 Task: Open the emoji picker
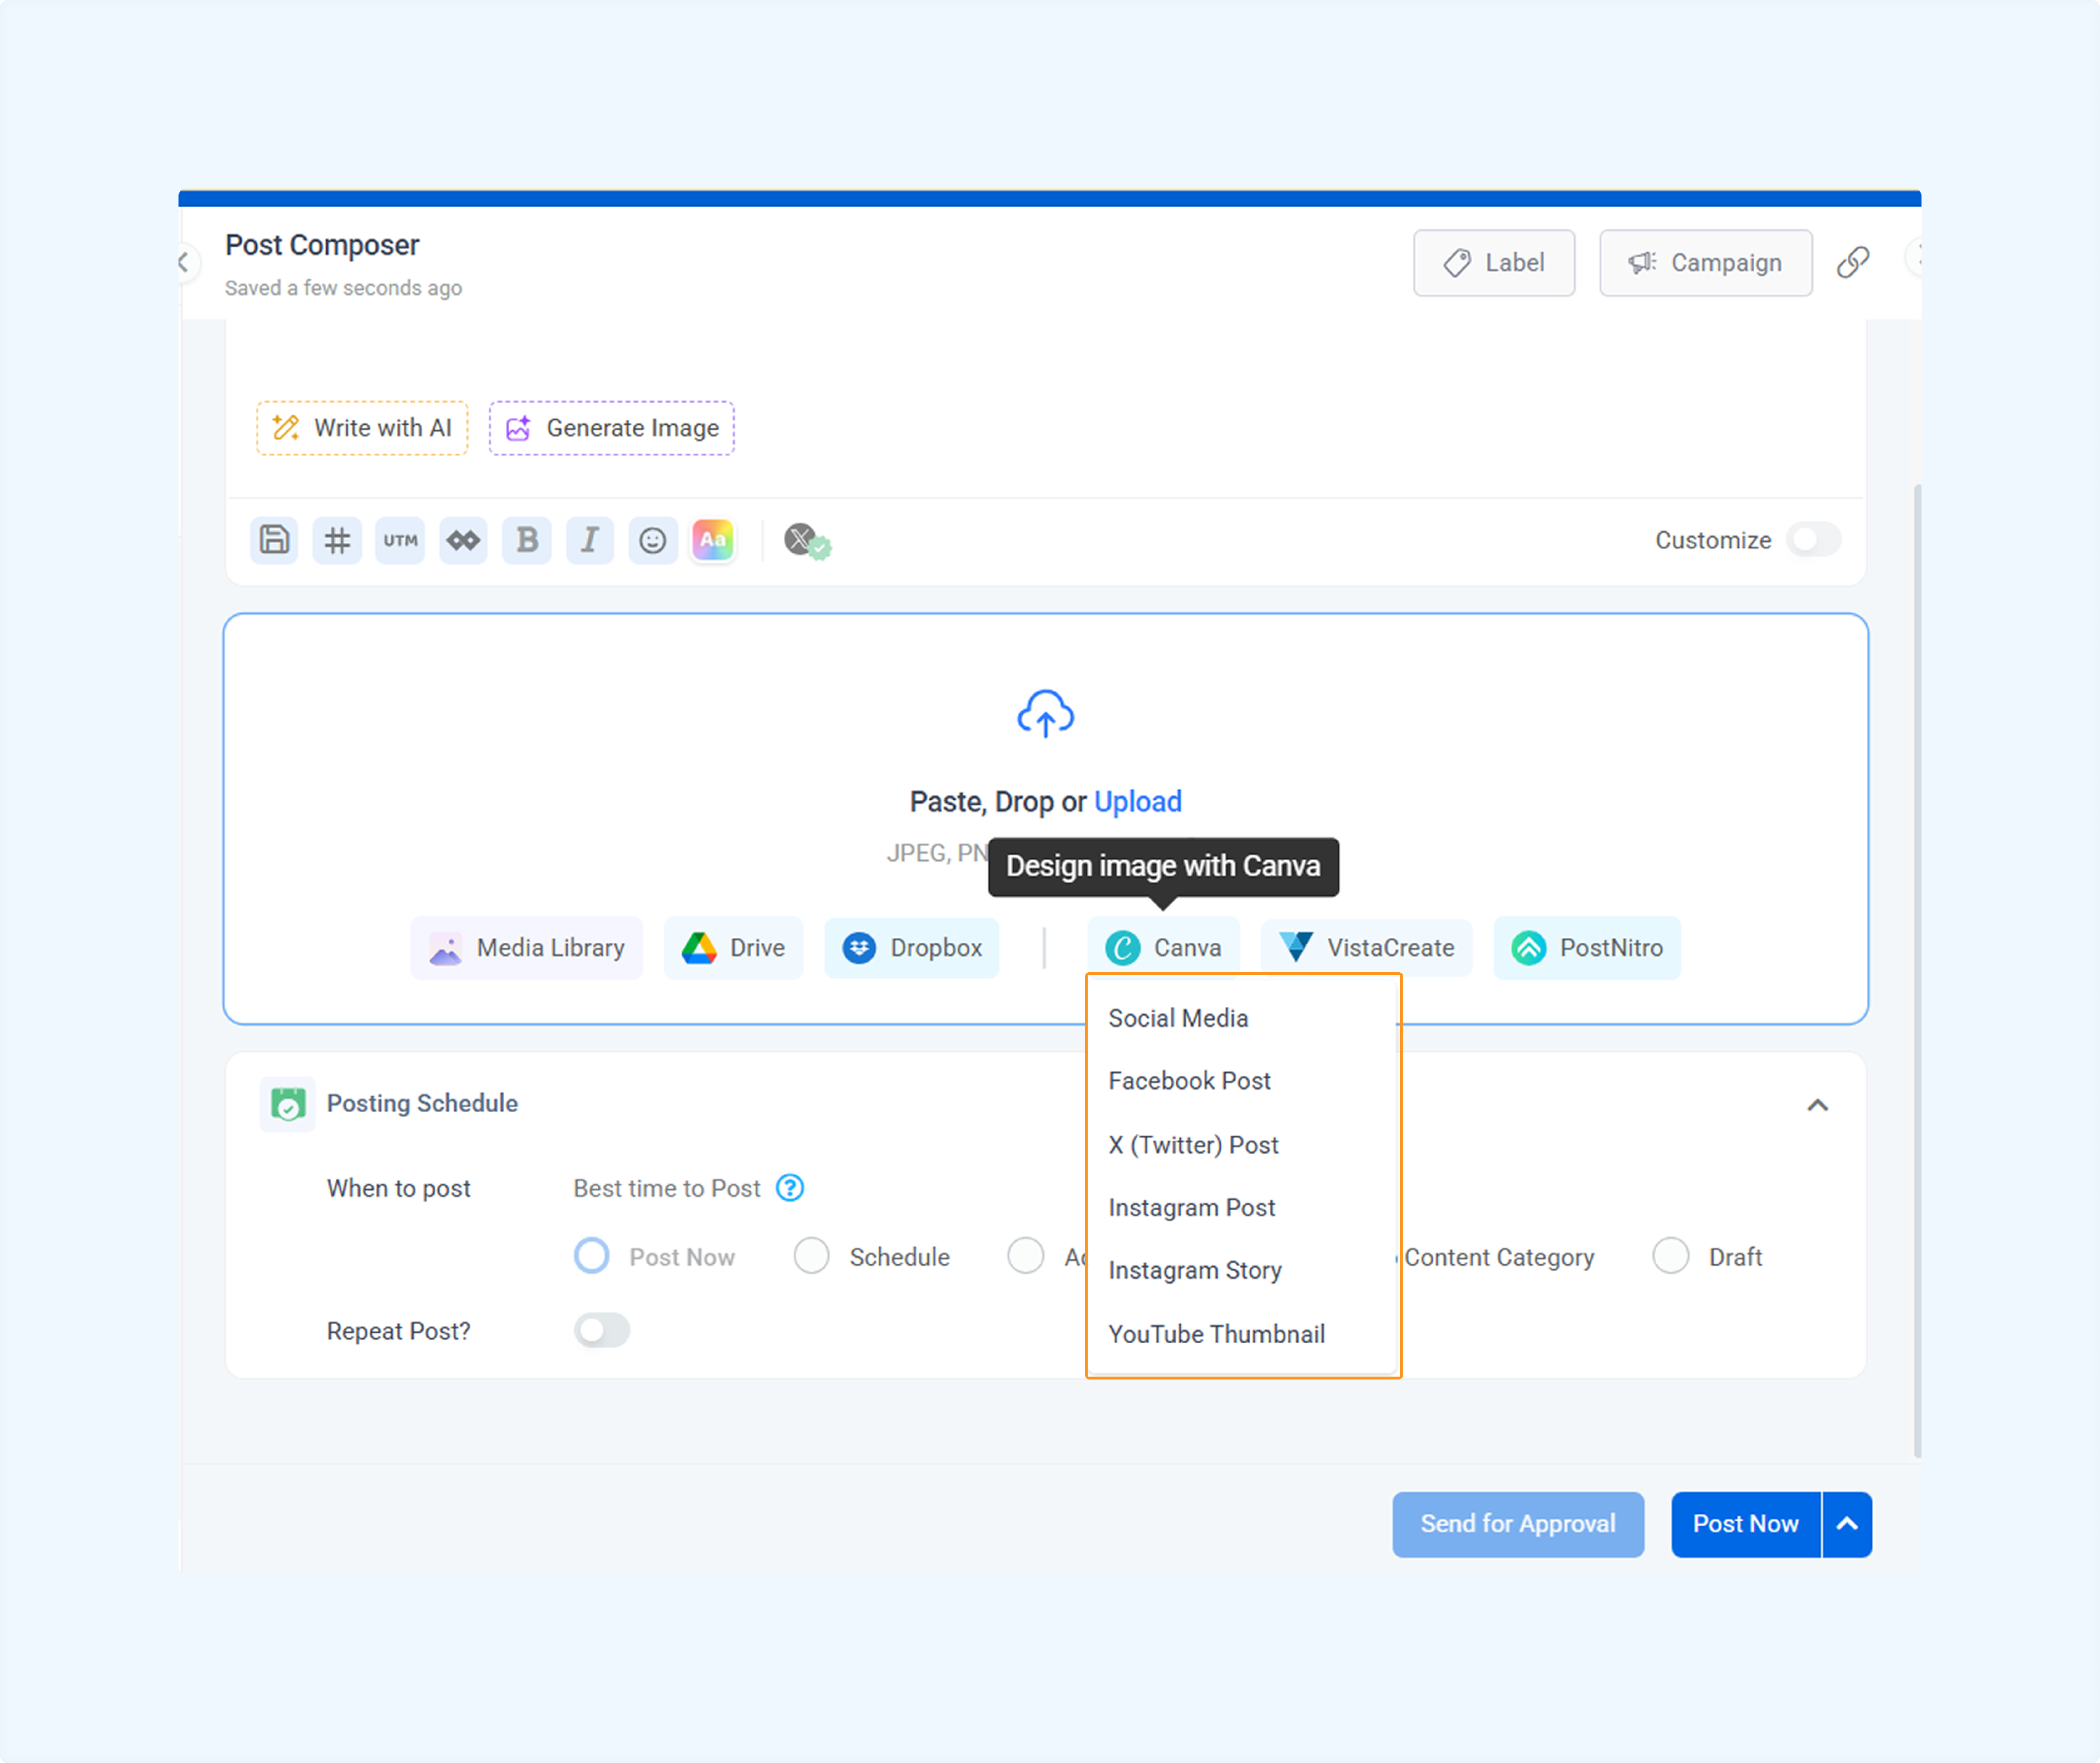pyautogui.click(x=653, y=540)
